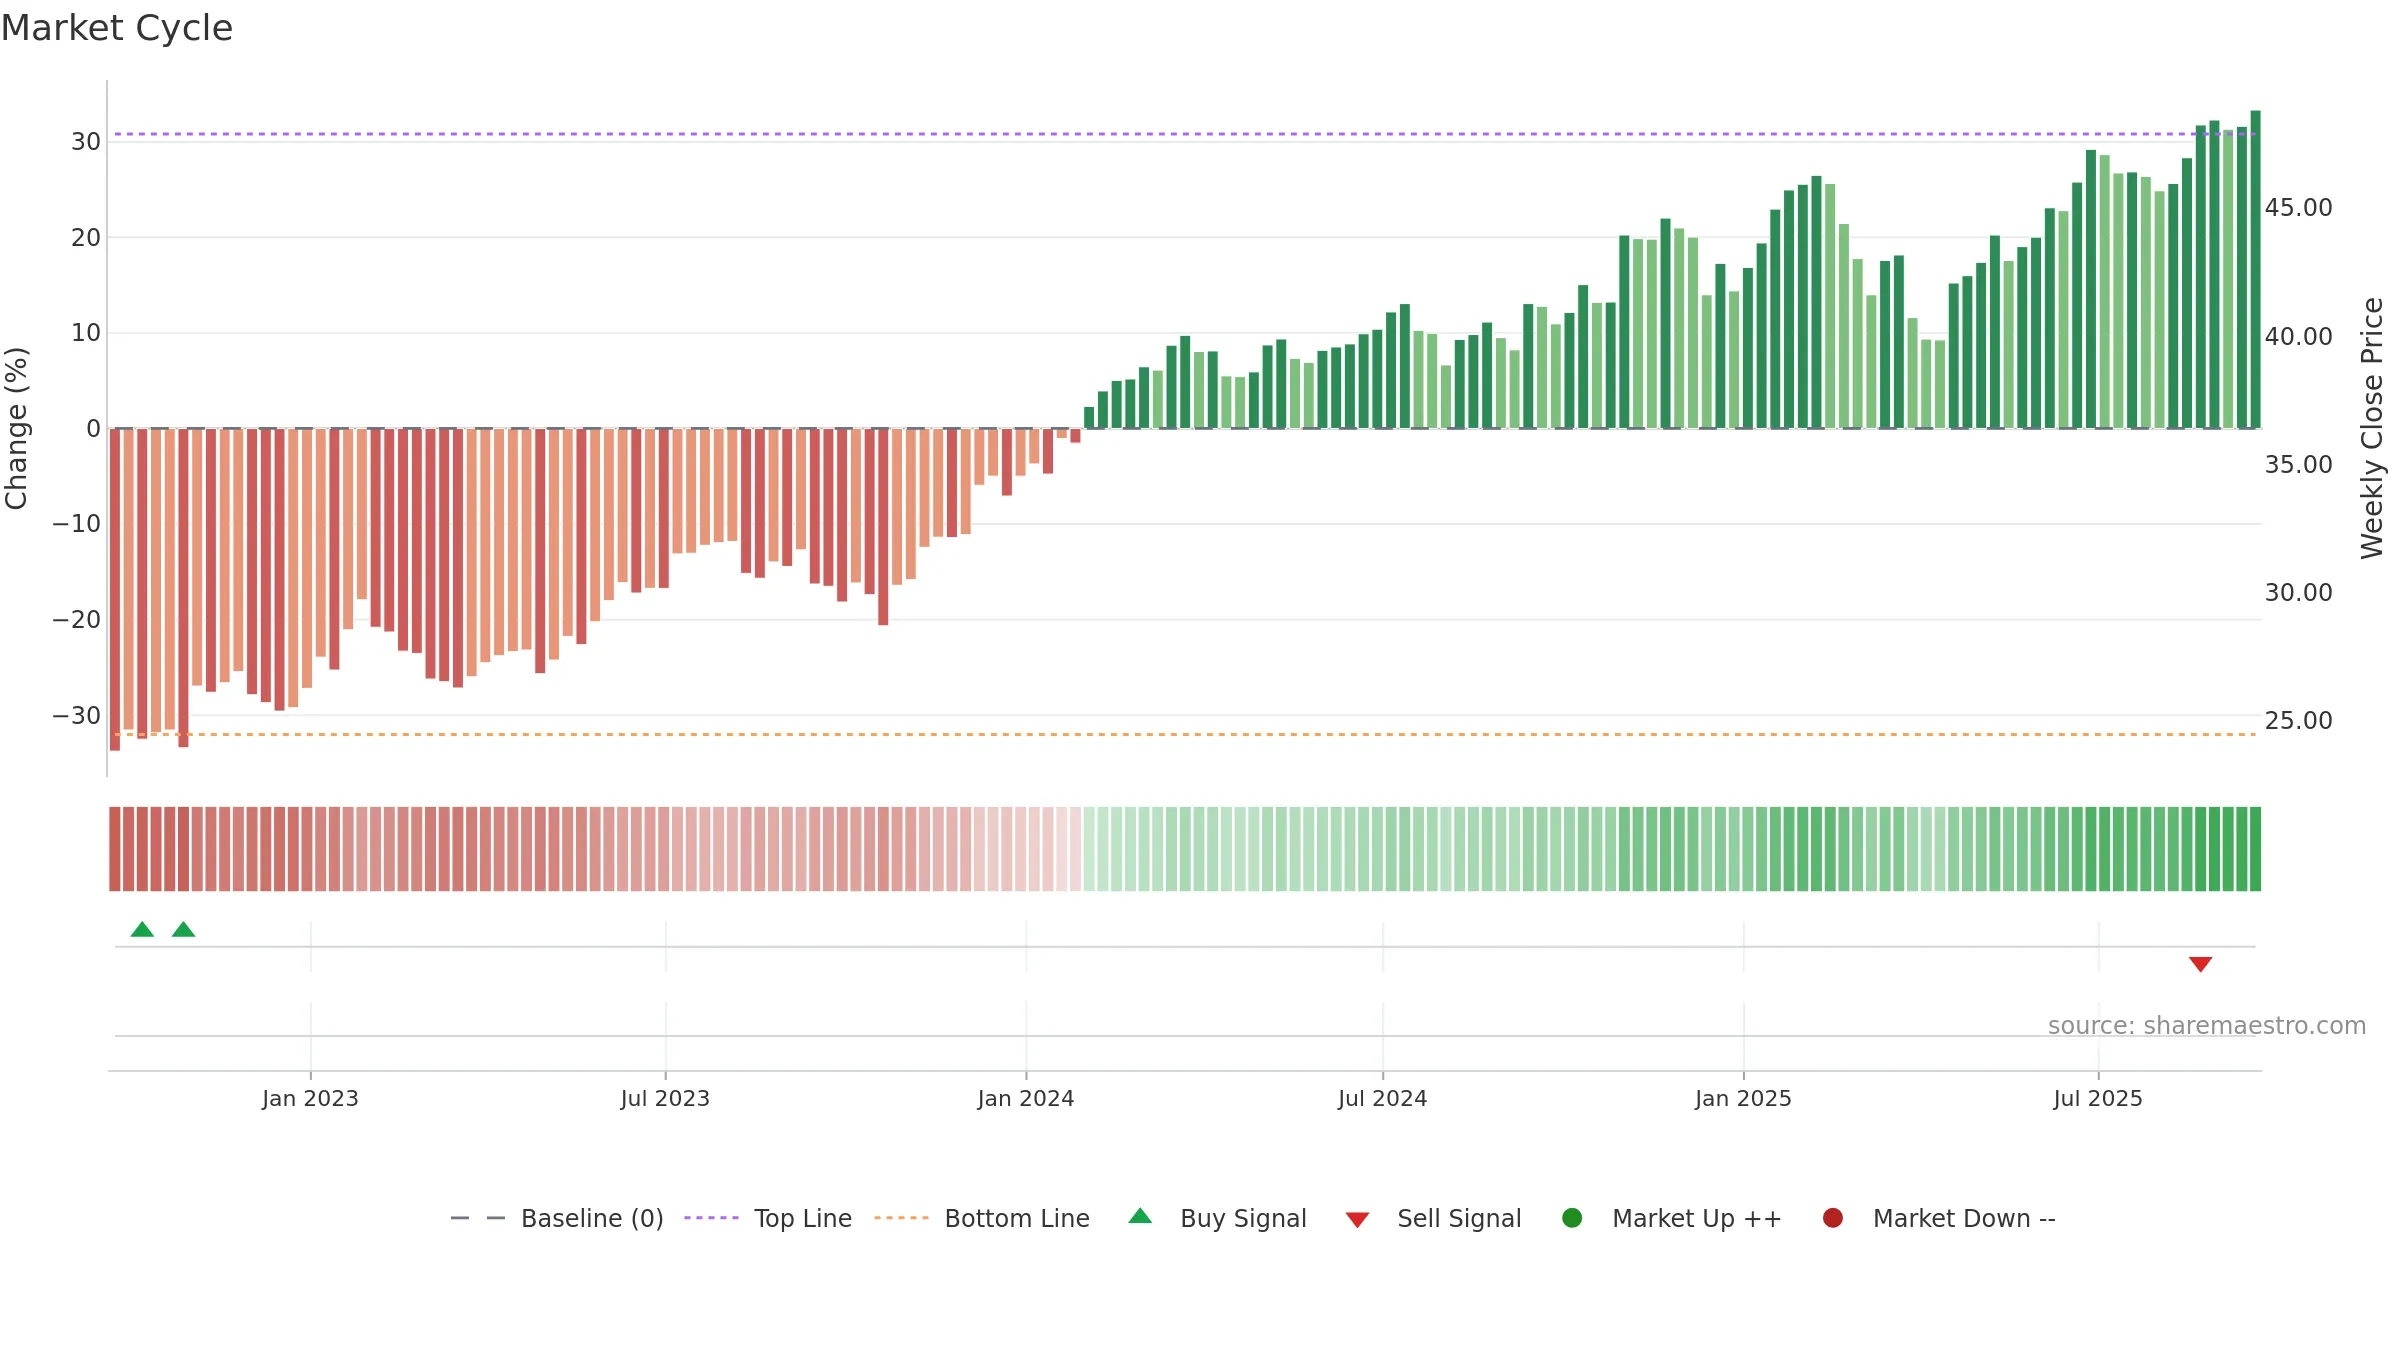The height and width of the screenshot is (1350, 2400).
Task: Click the Jan 2025 axis label
Action: (x=1743, y=1098)
